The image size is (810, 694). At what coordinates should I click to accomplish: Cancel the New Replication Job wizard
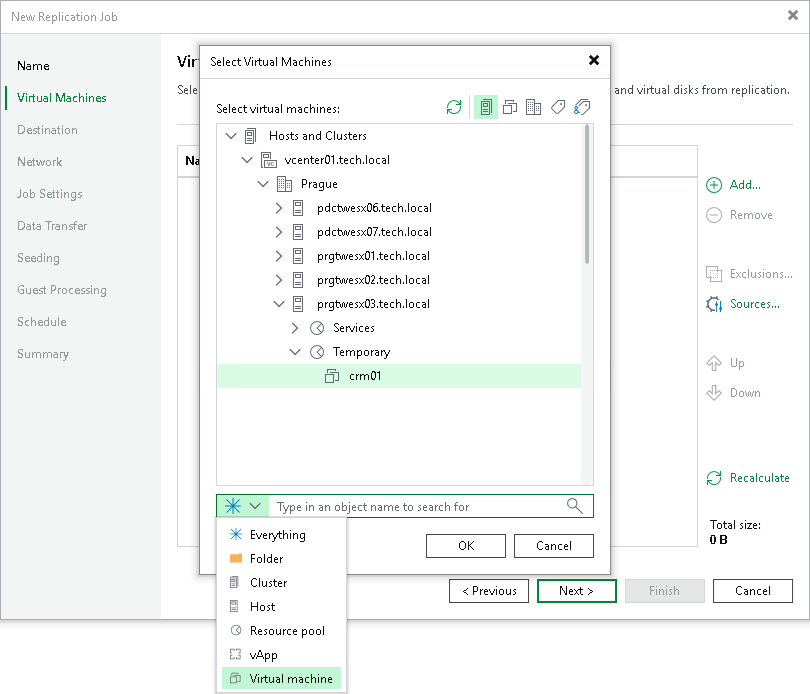click(753, 591)
